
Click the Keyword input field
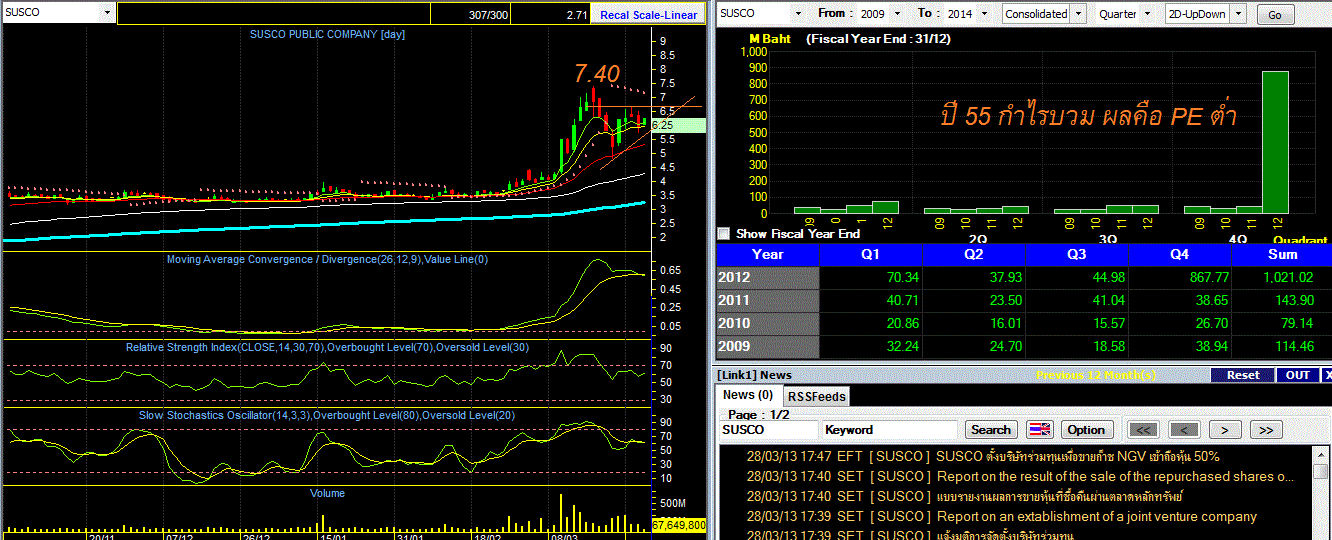coord(889,430)
